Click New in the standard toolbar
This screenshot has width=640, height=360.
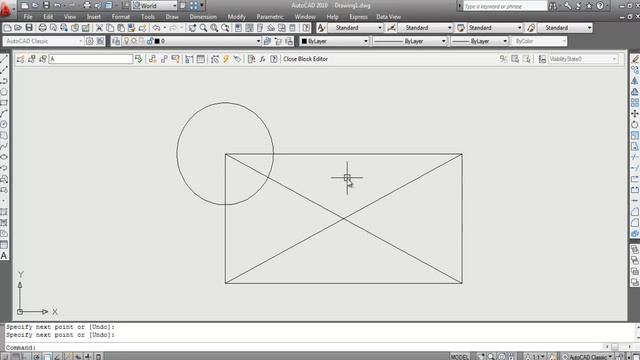pos(8,28)
